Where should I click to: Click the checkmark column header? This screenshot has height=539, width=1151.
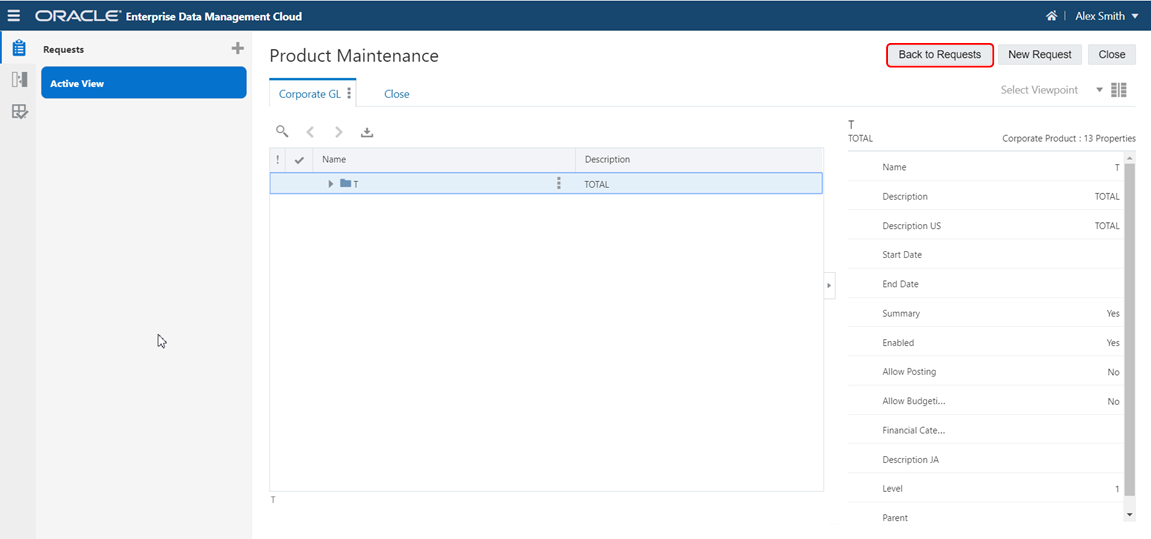pos(299,159)
